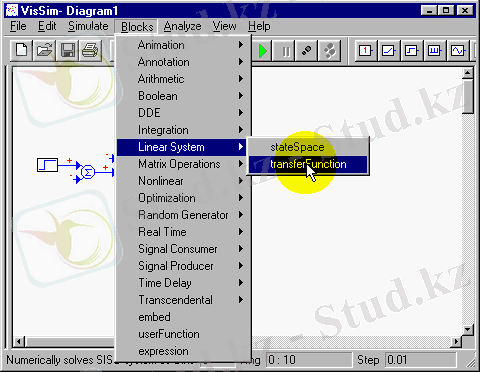The width and height of the screenshot is (480, 372).
Task: Click the Save floppy disk icon
Action: [68, 51]
